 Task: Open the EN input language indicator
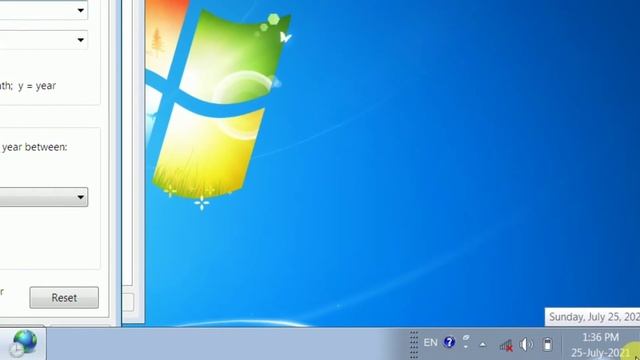430,342
